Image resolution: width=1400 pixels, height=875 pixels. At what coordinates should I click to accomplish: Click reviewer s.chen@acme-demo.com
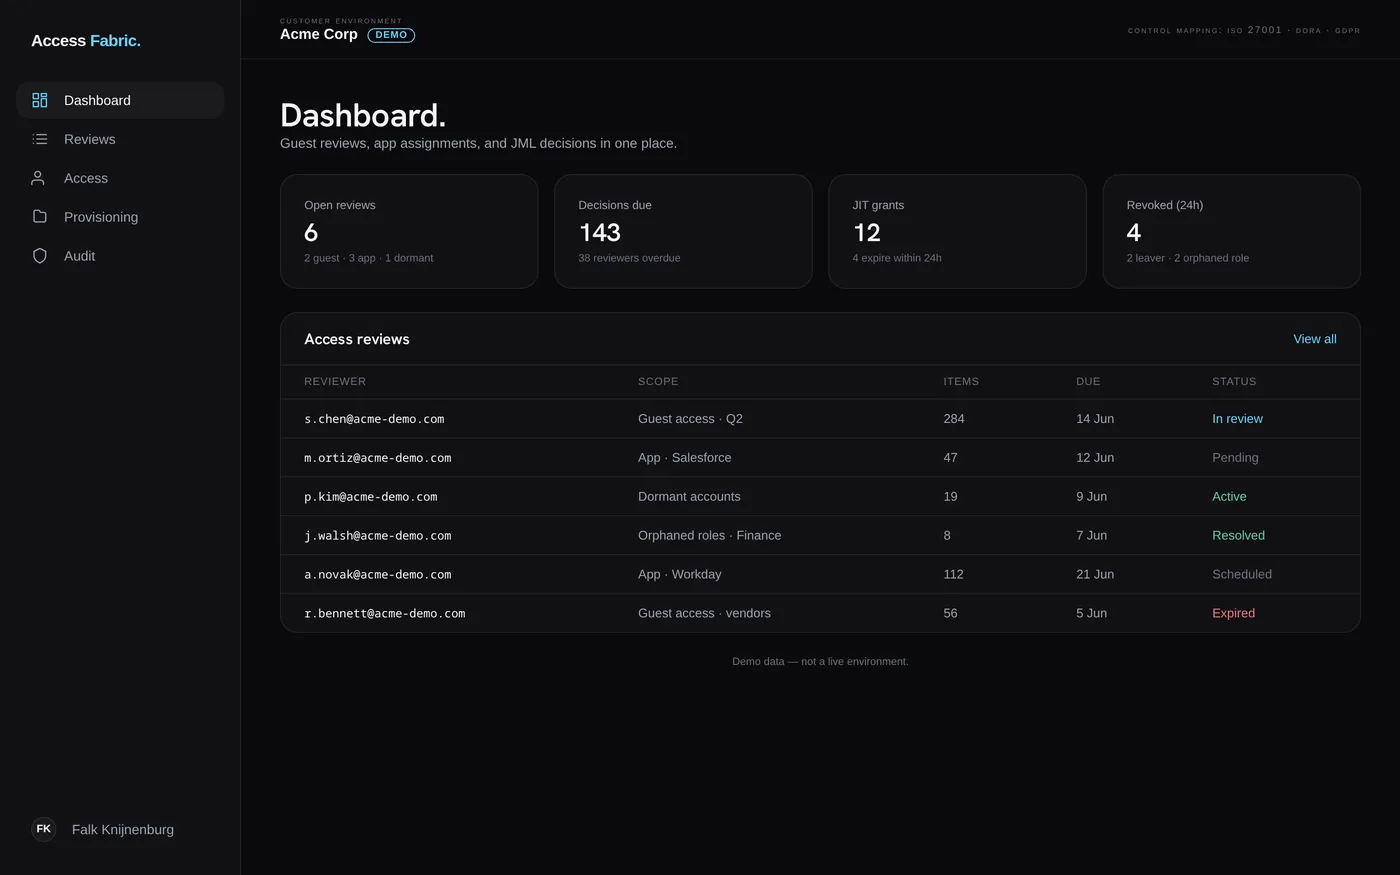pos(374,419)
